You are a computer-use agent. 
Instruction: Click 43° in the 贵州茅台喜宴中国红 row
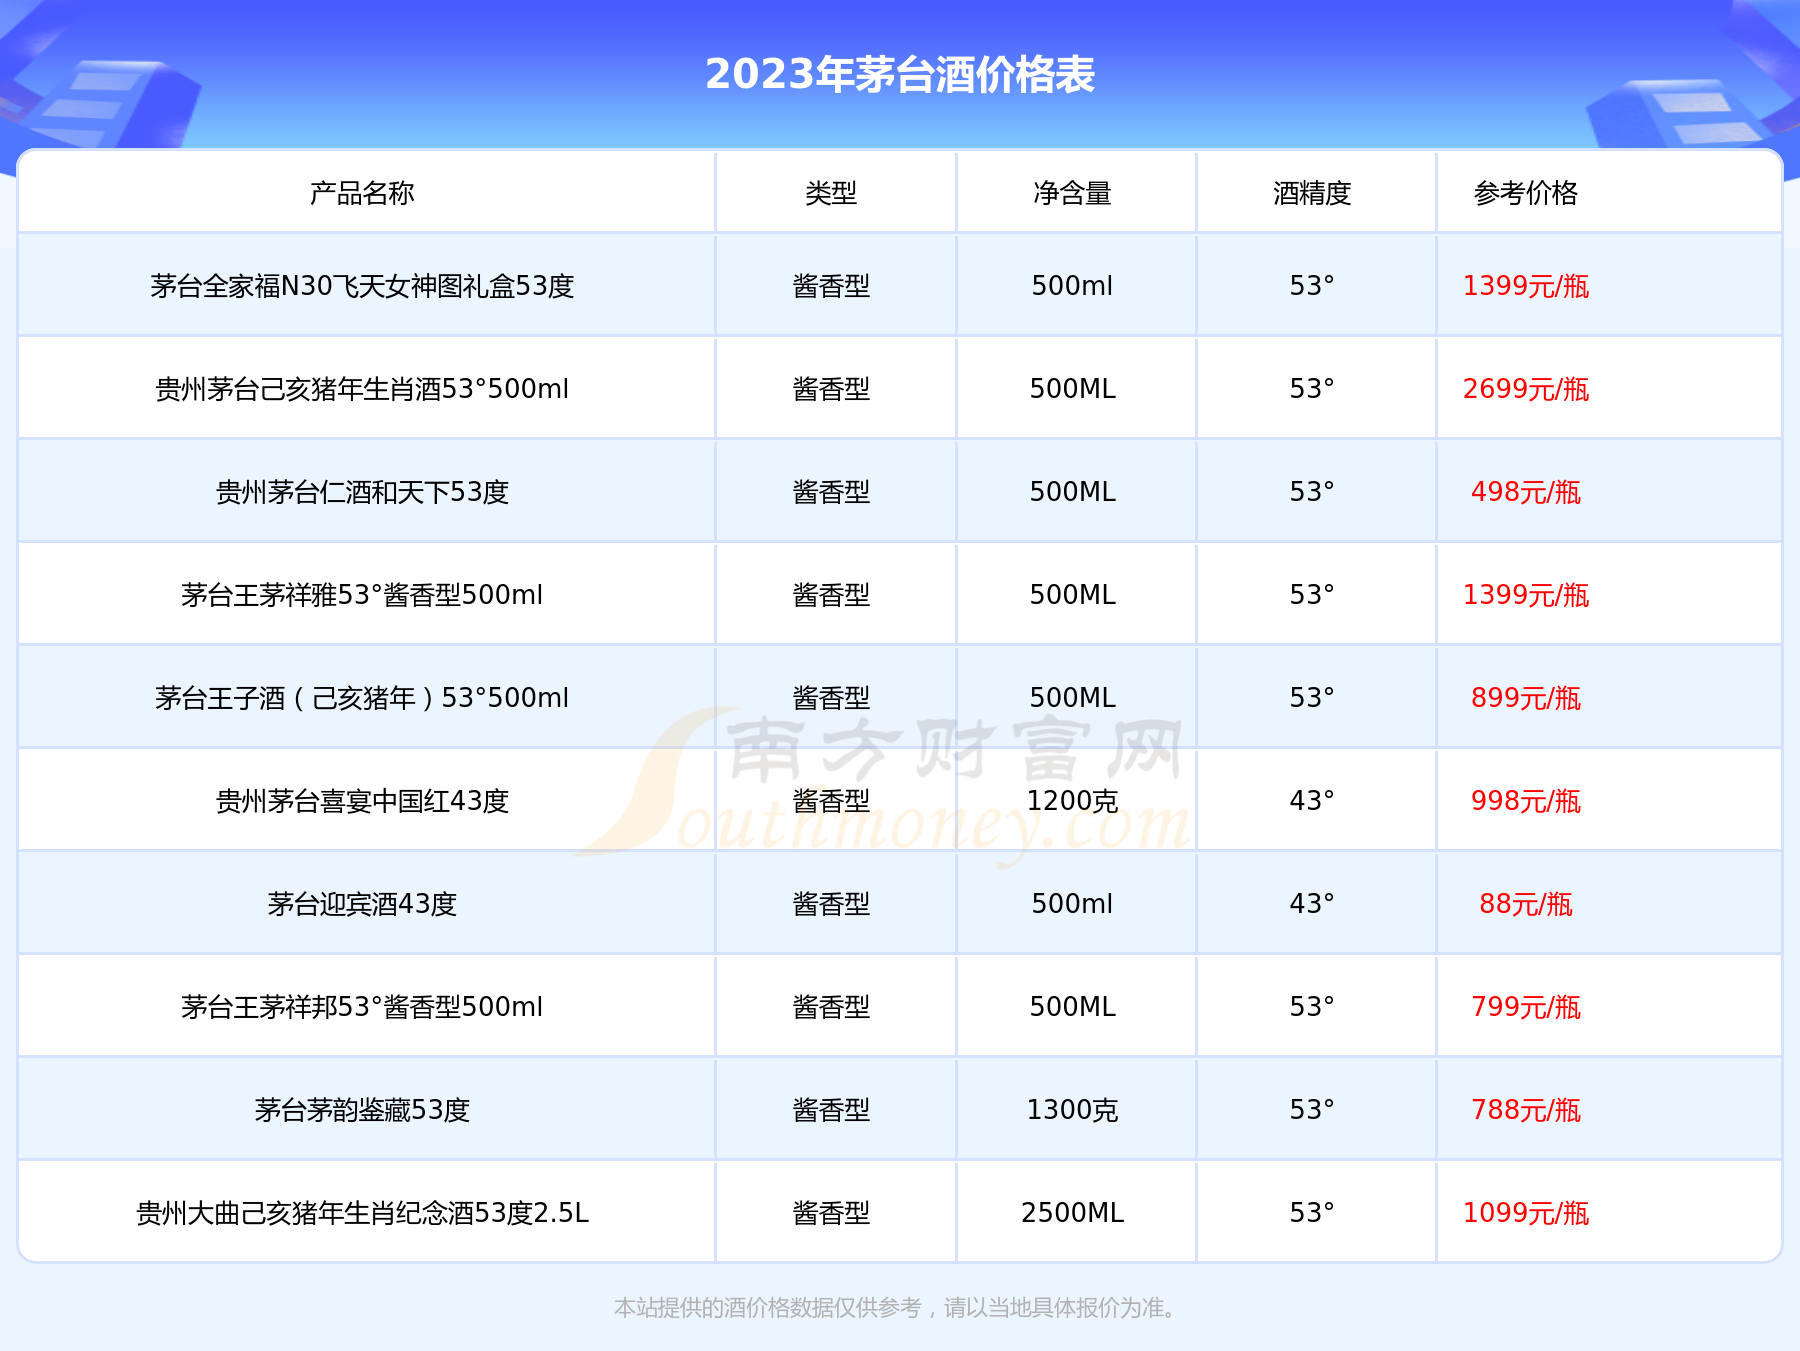[1312, 801]
